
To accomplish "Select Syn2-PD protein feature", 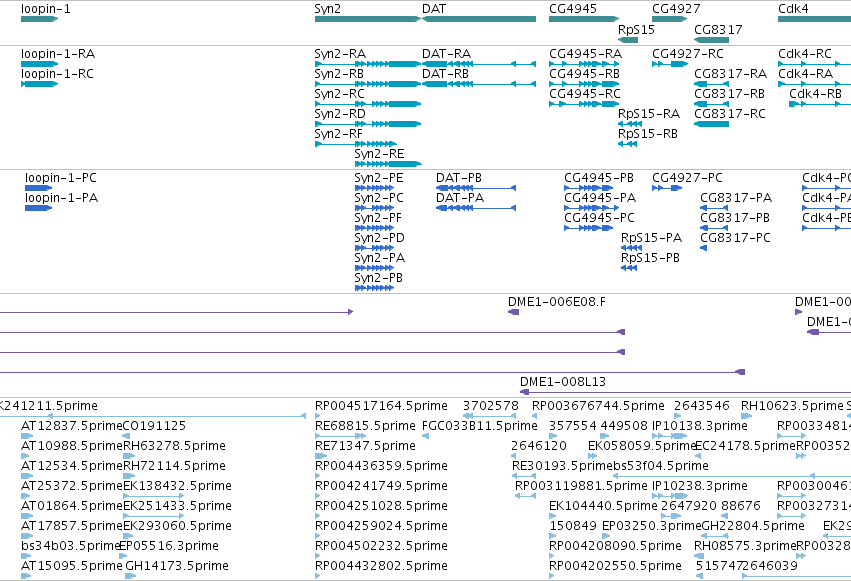I will pos(374,248).
